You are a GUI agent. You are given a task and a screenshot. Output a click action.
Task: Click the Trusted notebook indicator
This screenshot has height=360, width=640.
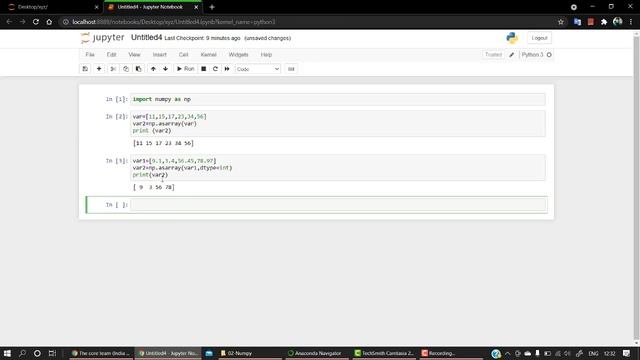pyautogui.click(x=493, y=55)
